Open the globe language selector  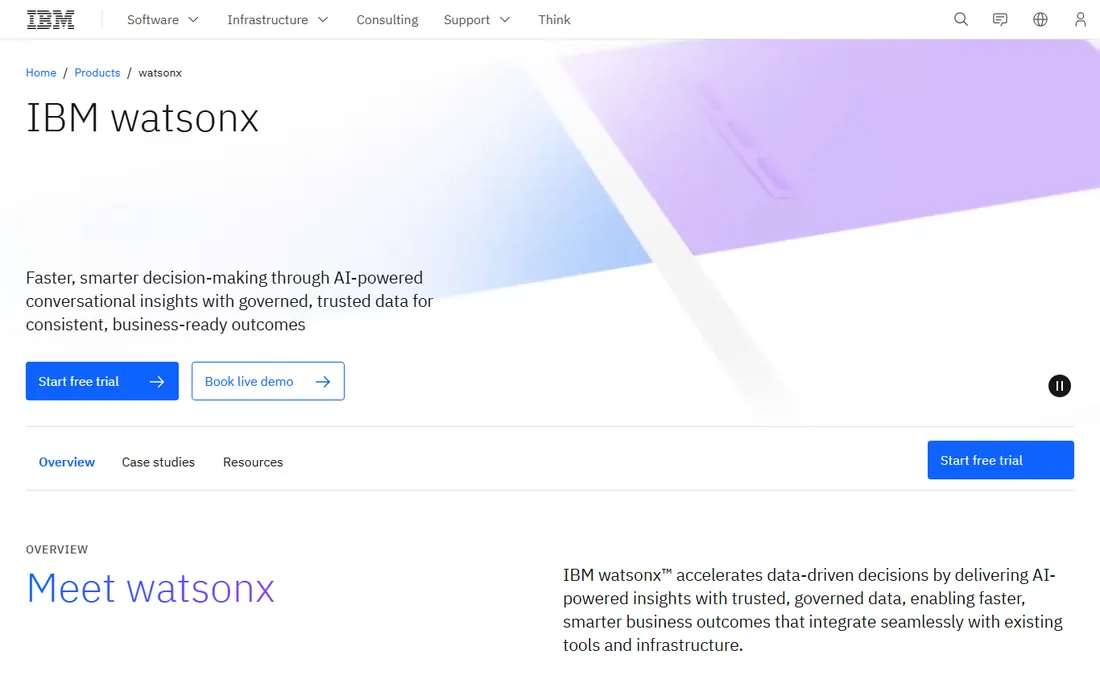click(1040, 20)
